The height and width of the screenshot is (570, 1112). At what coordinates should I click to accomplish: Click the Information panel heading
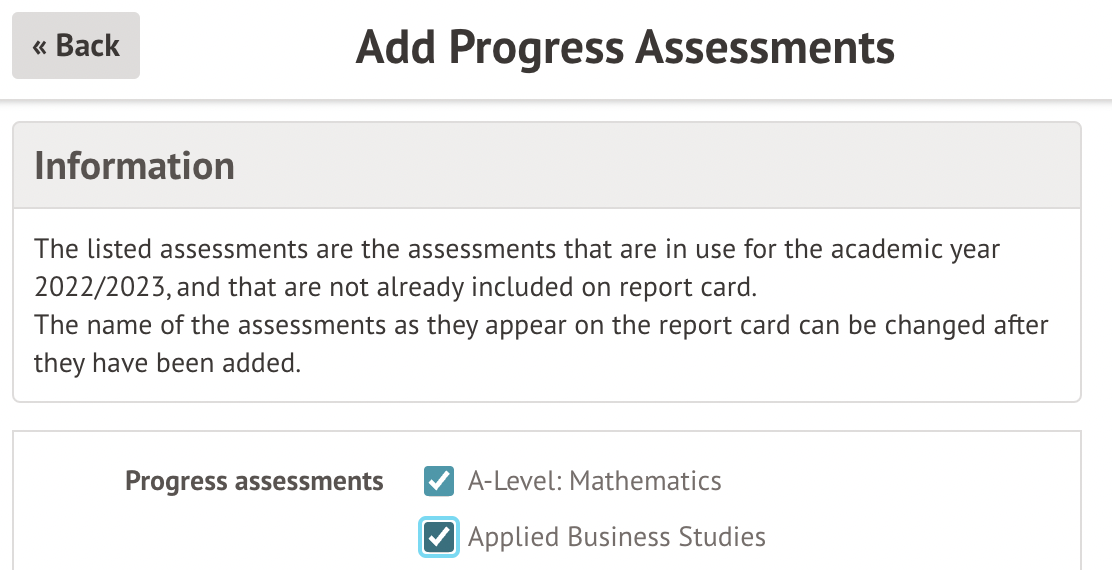[x=135, y=166]
